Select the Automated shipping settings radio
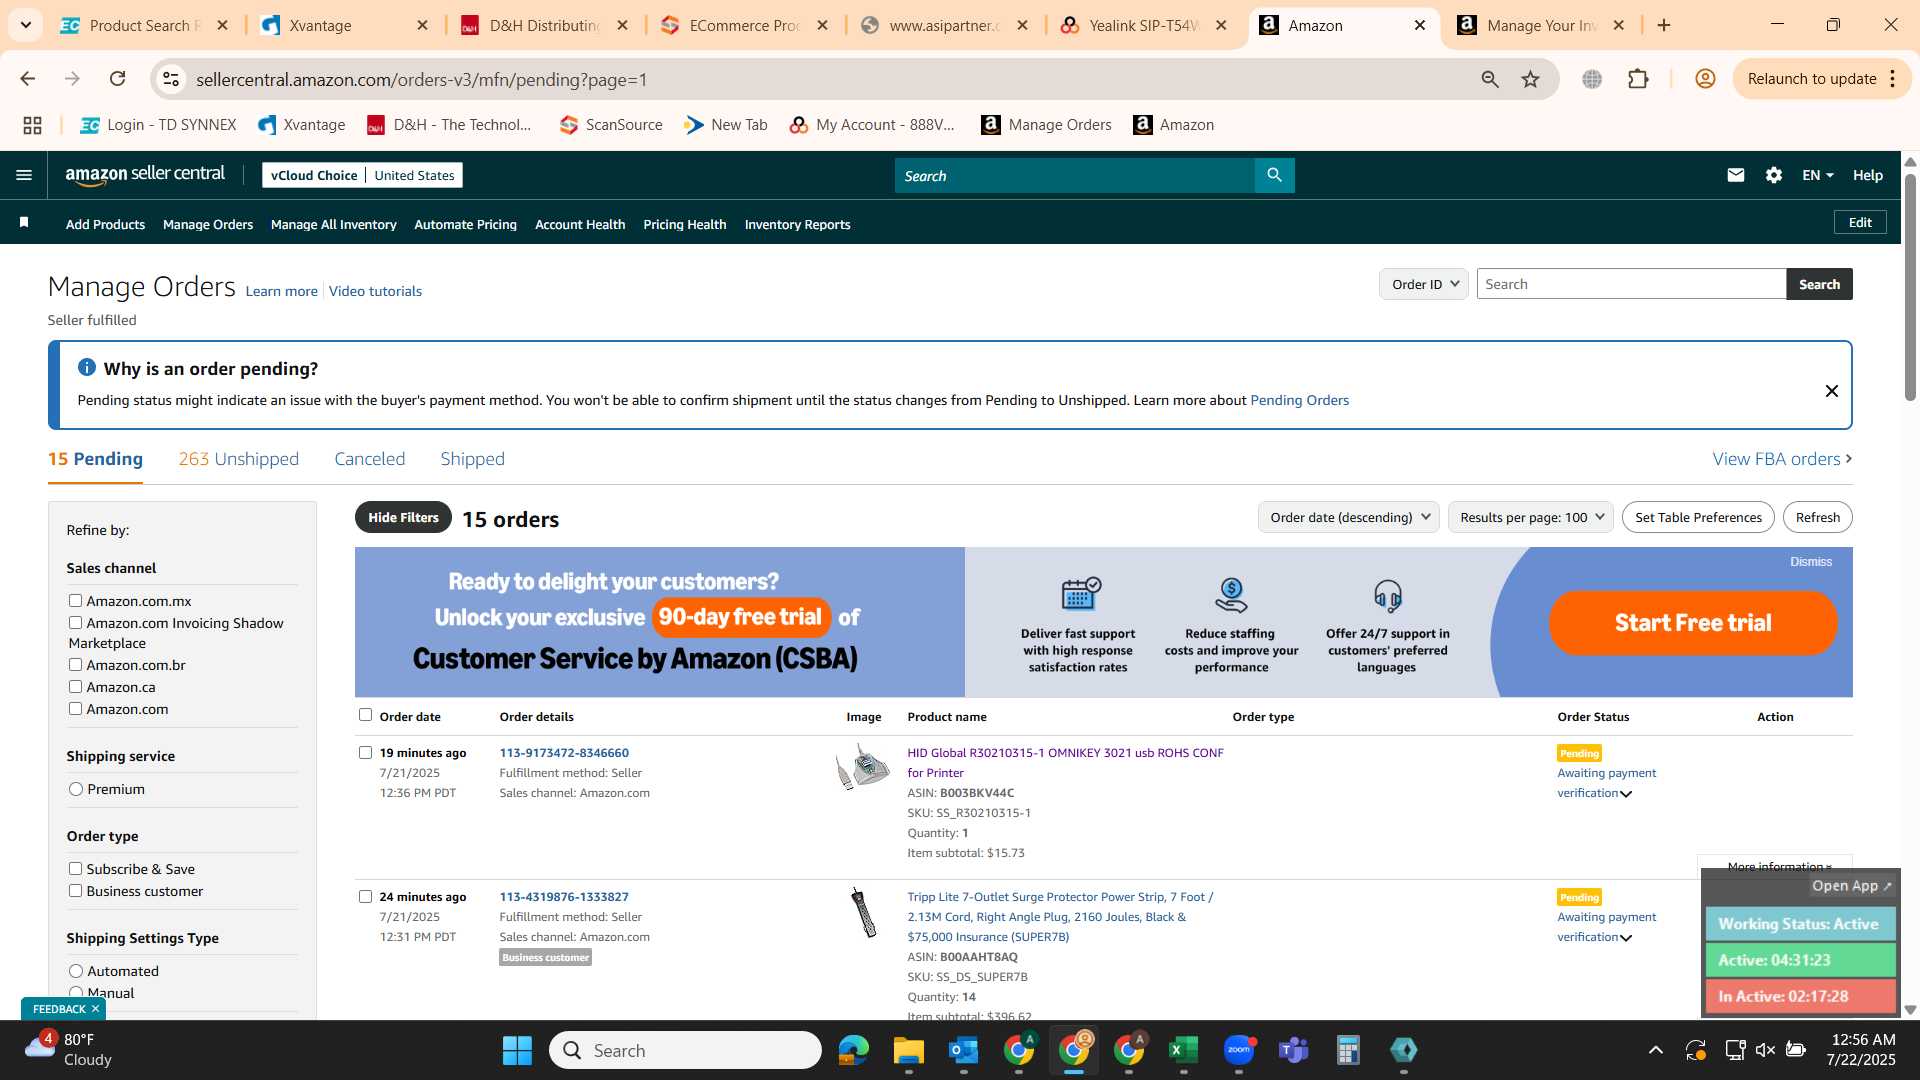1920x1080 pixels. click(76, 971)
